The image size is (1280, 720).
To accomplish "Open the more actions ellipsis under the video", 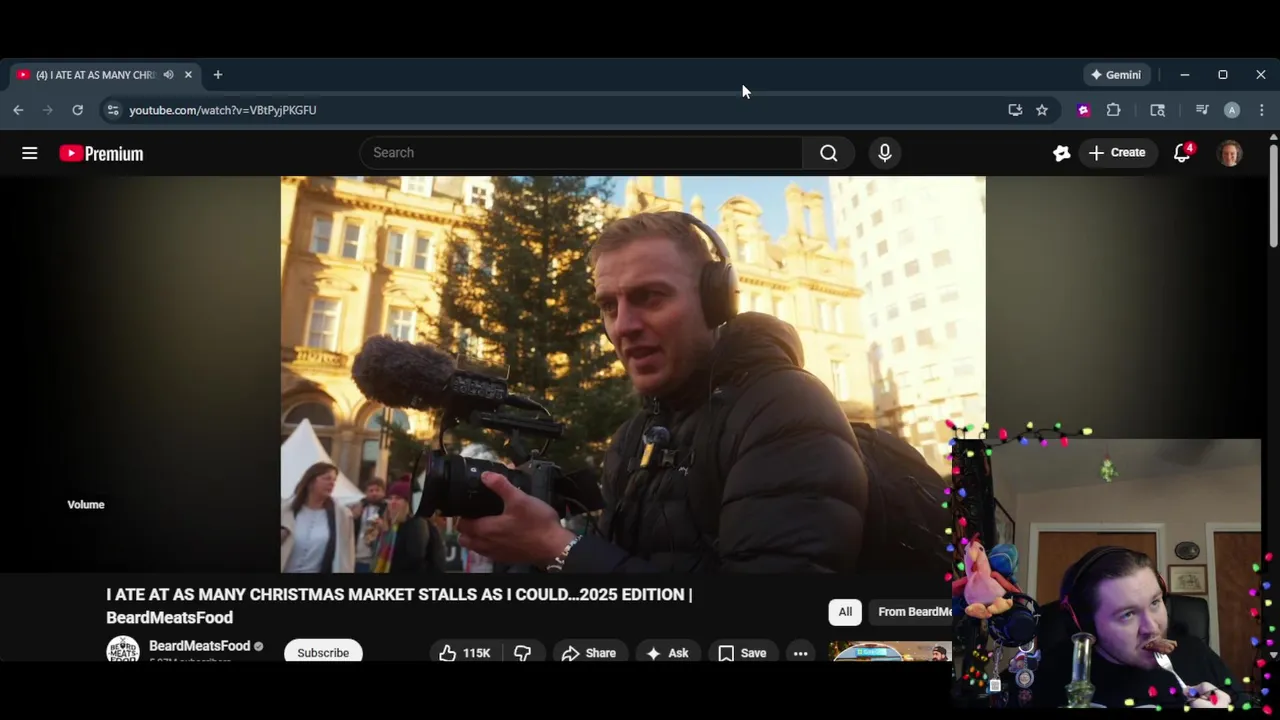I will 800,653.
